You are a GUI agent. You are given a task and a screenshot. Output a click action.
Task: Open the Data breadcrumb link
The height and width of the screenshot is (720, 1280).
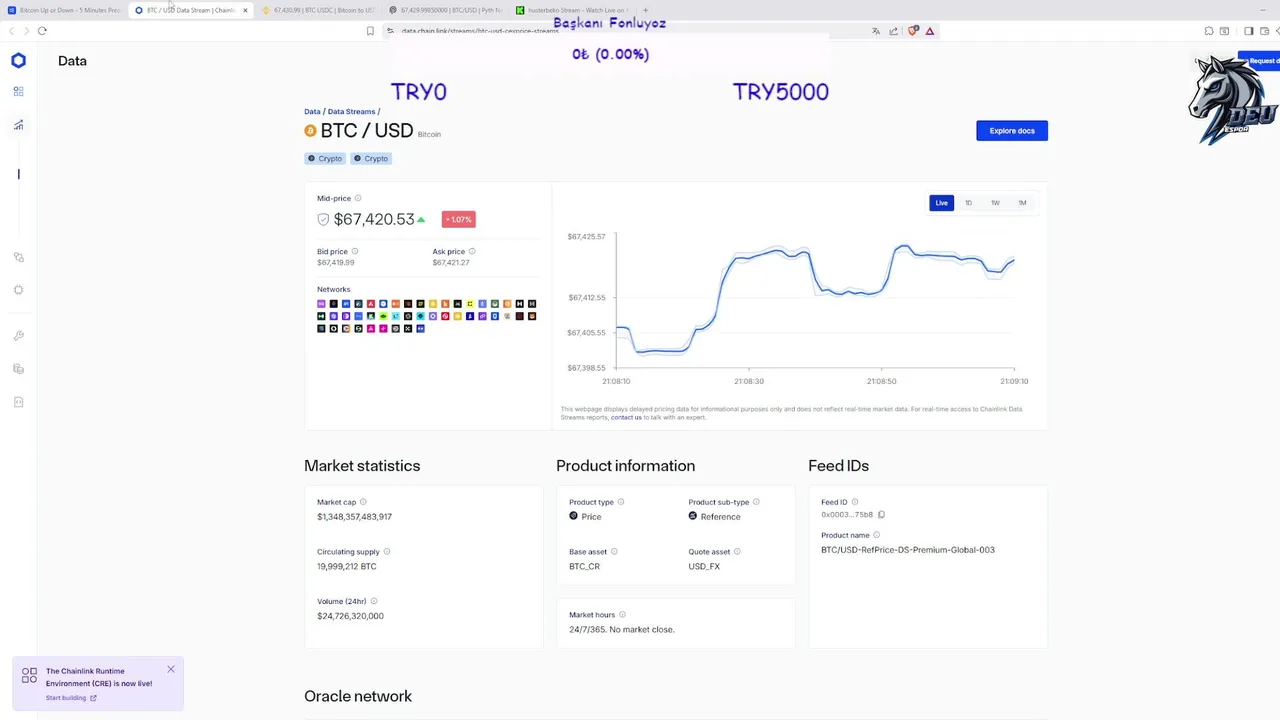pyautogui.click(x=312, y=112)
